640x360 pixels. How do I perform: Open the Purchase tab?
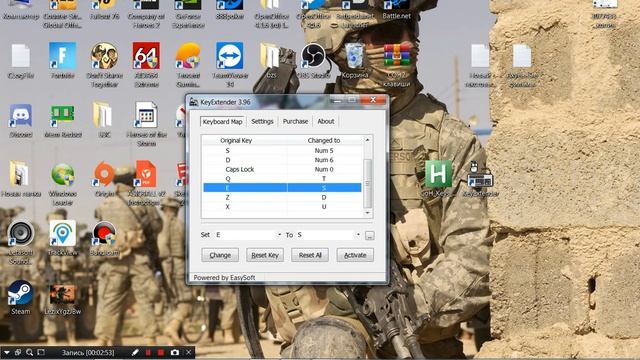pyautogui.click(x=295, y=122)
